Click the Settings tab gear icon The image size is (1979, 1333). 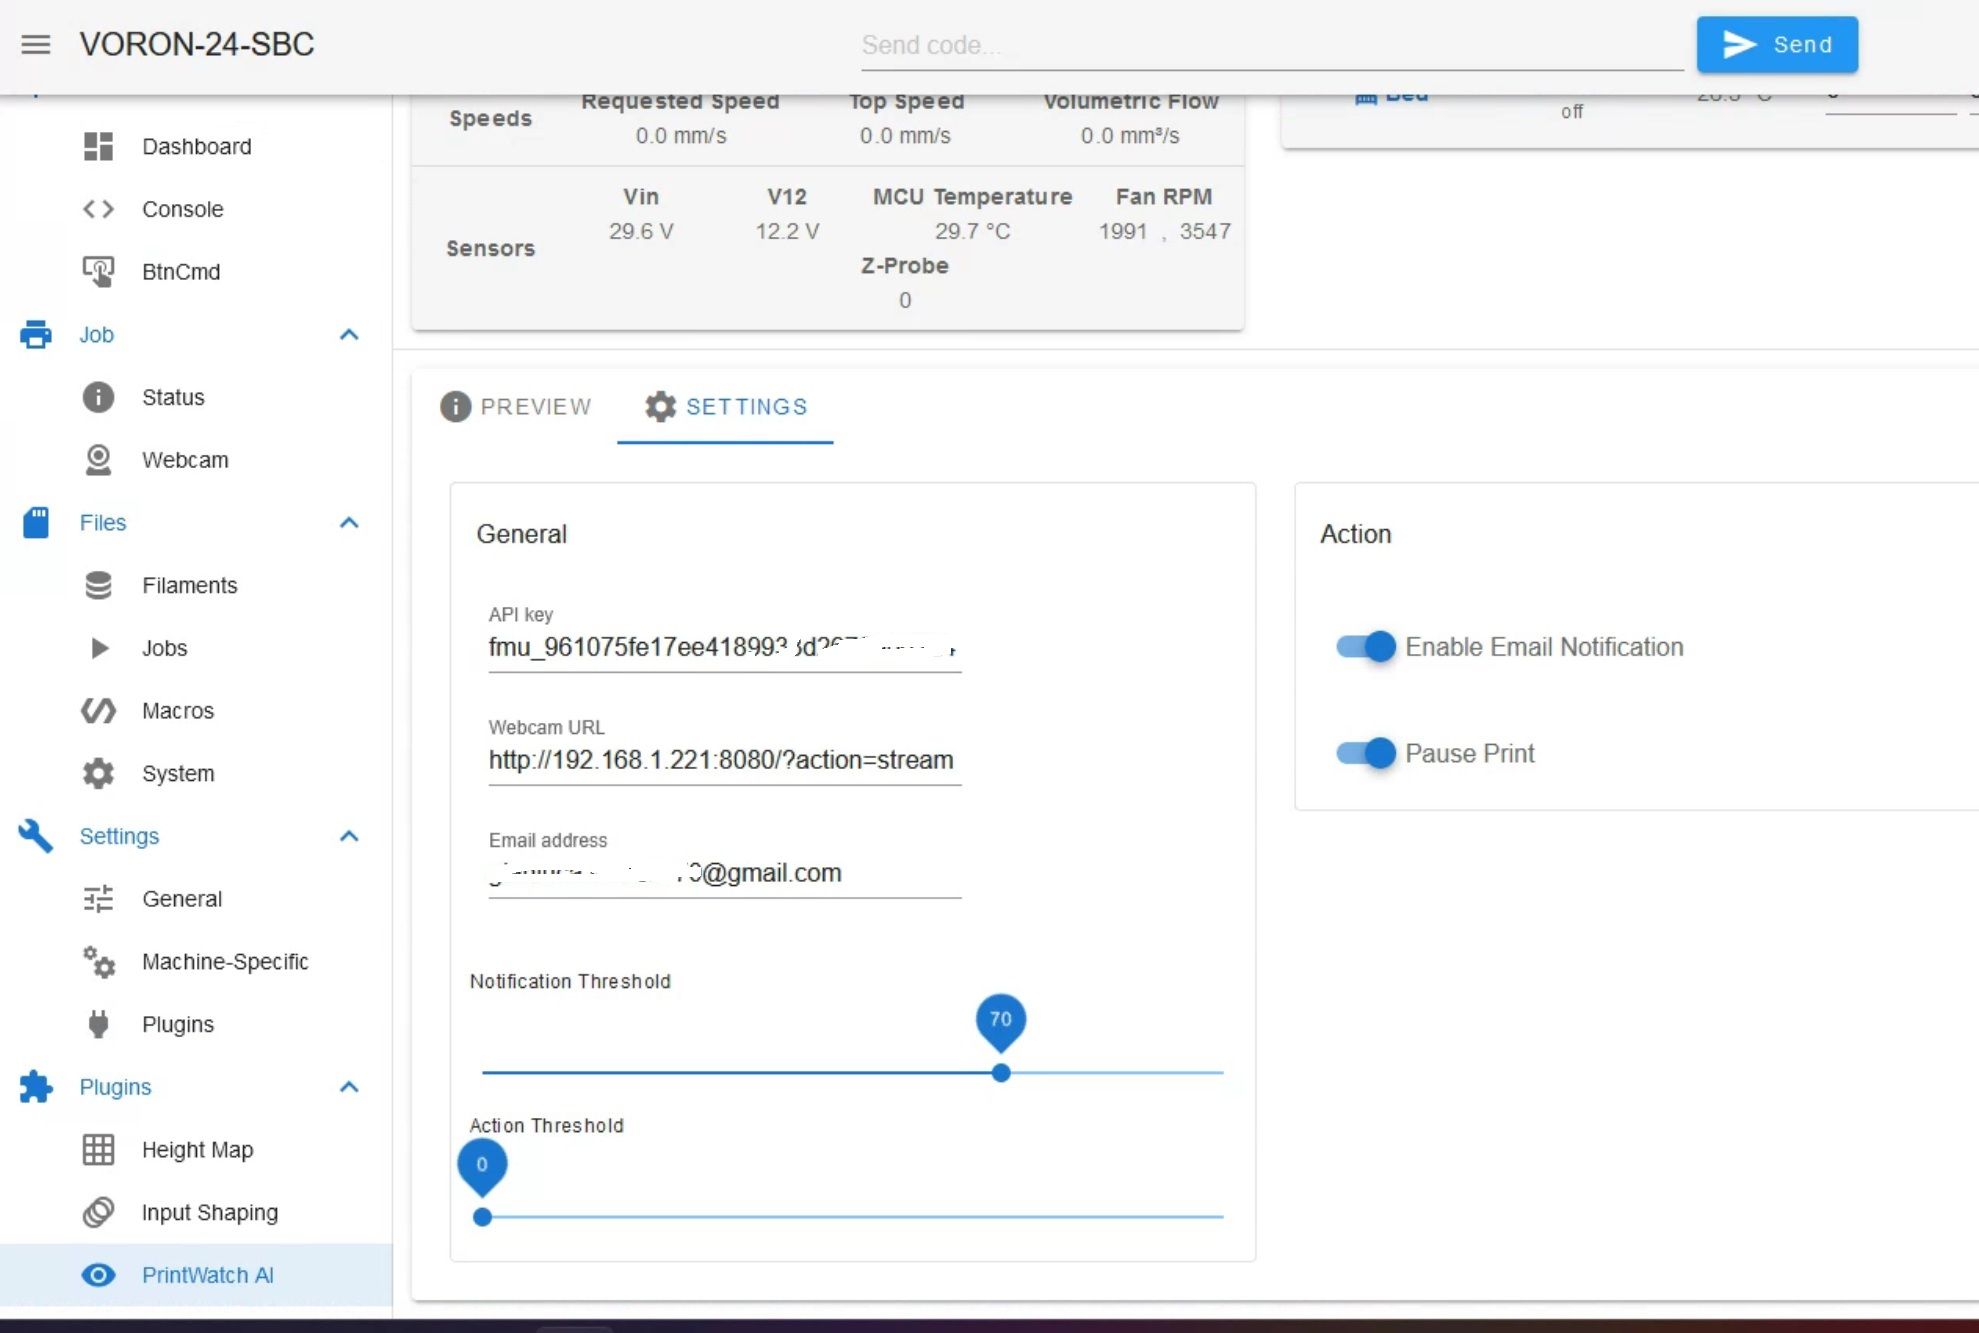(660, 406)
